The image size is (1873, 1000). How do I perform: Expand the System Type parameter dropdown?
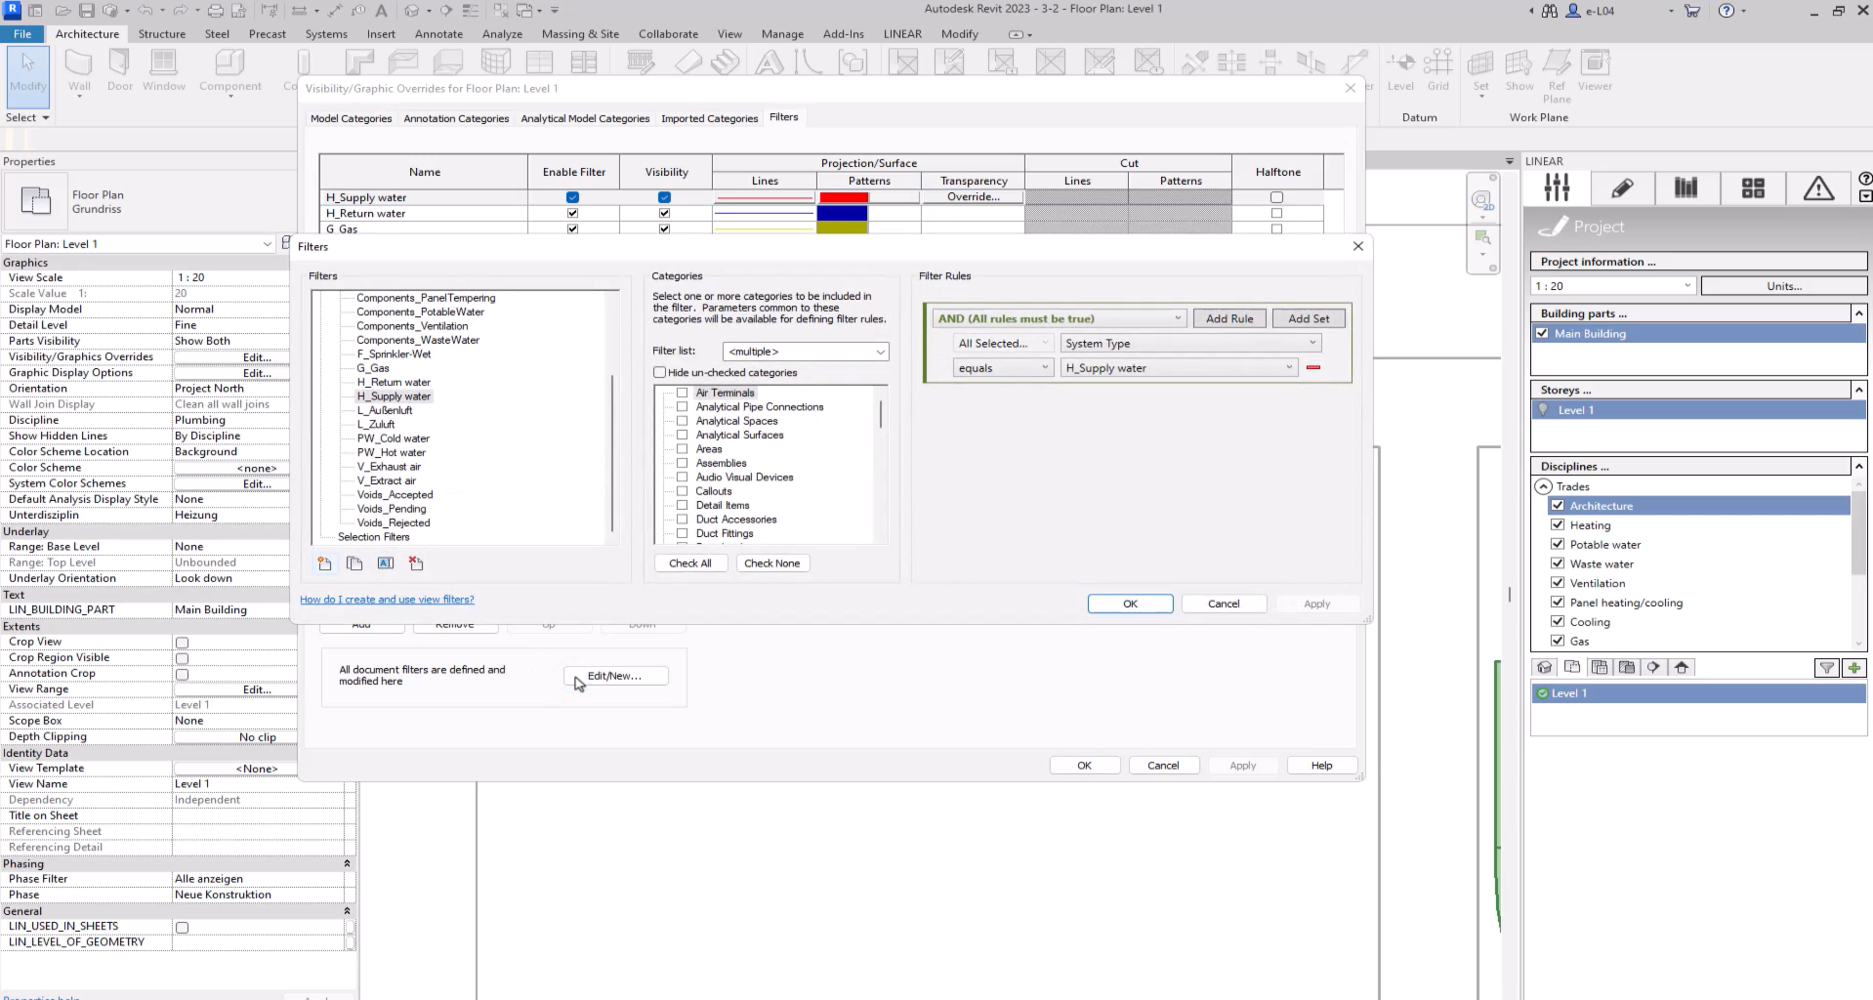coord(1190,344)
